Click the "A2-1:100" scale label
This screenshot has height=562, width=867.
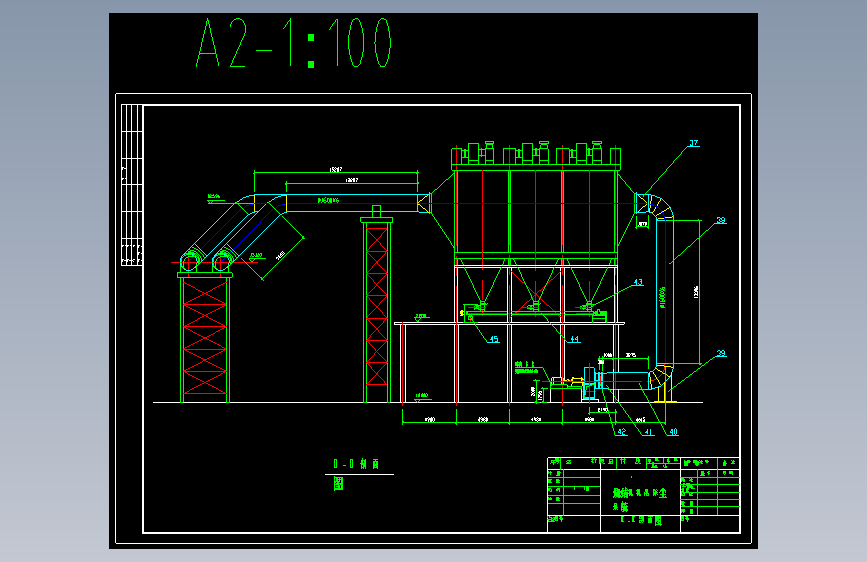click(294, 43)
